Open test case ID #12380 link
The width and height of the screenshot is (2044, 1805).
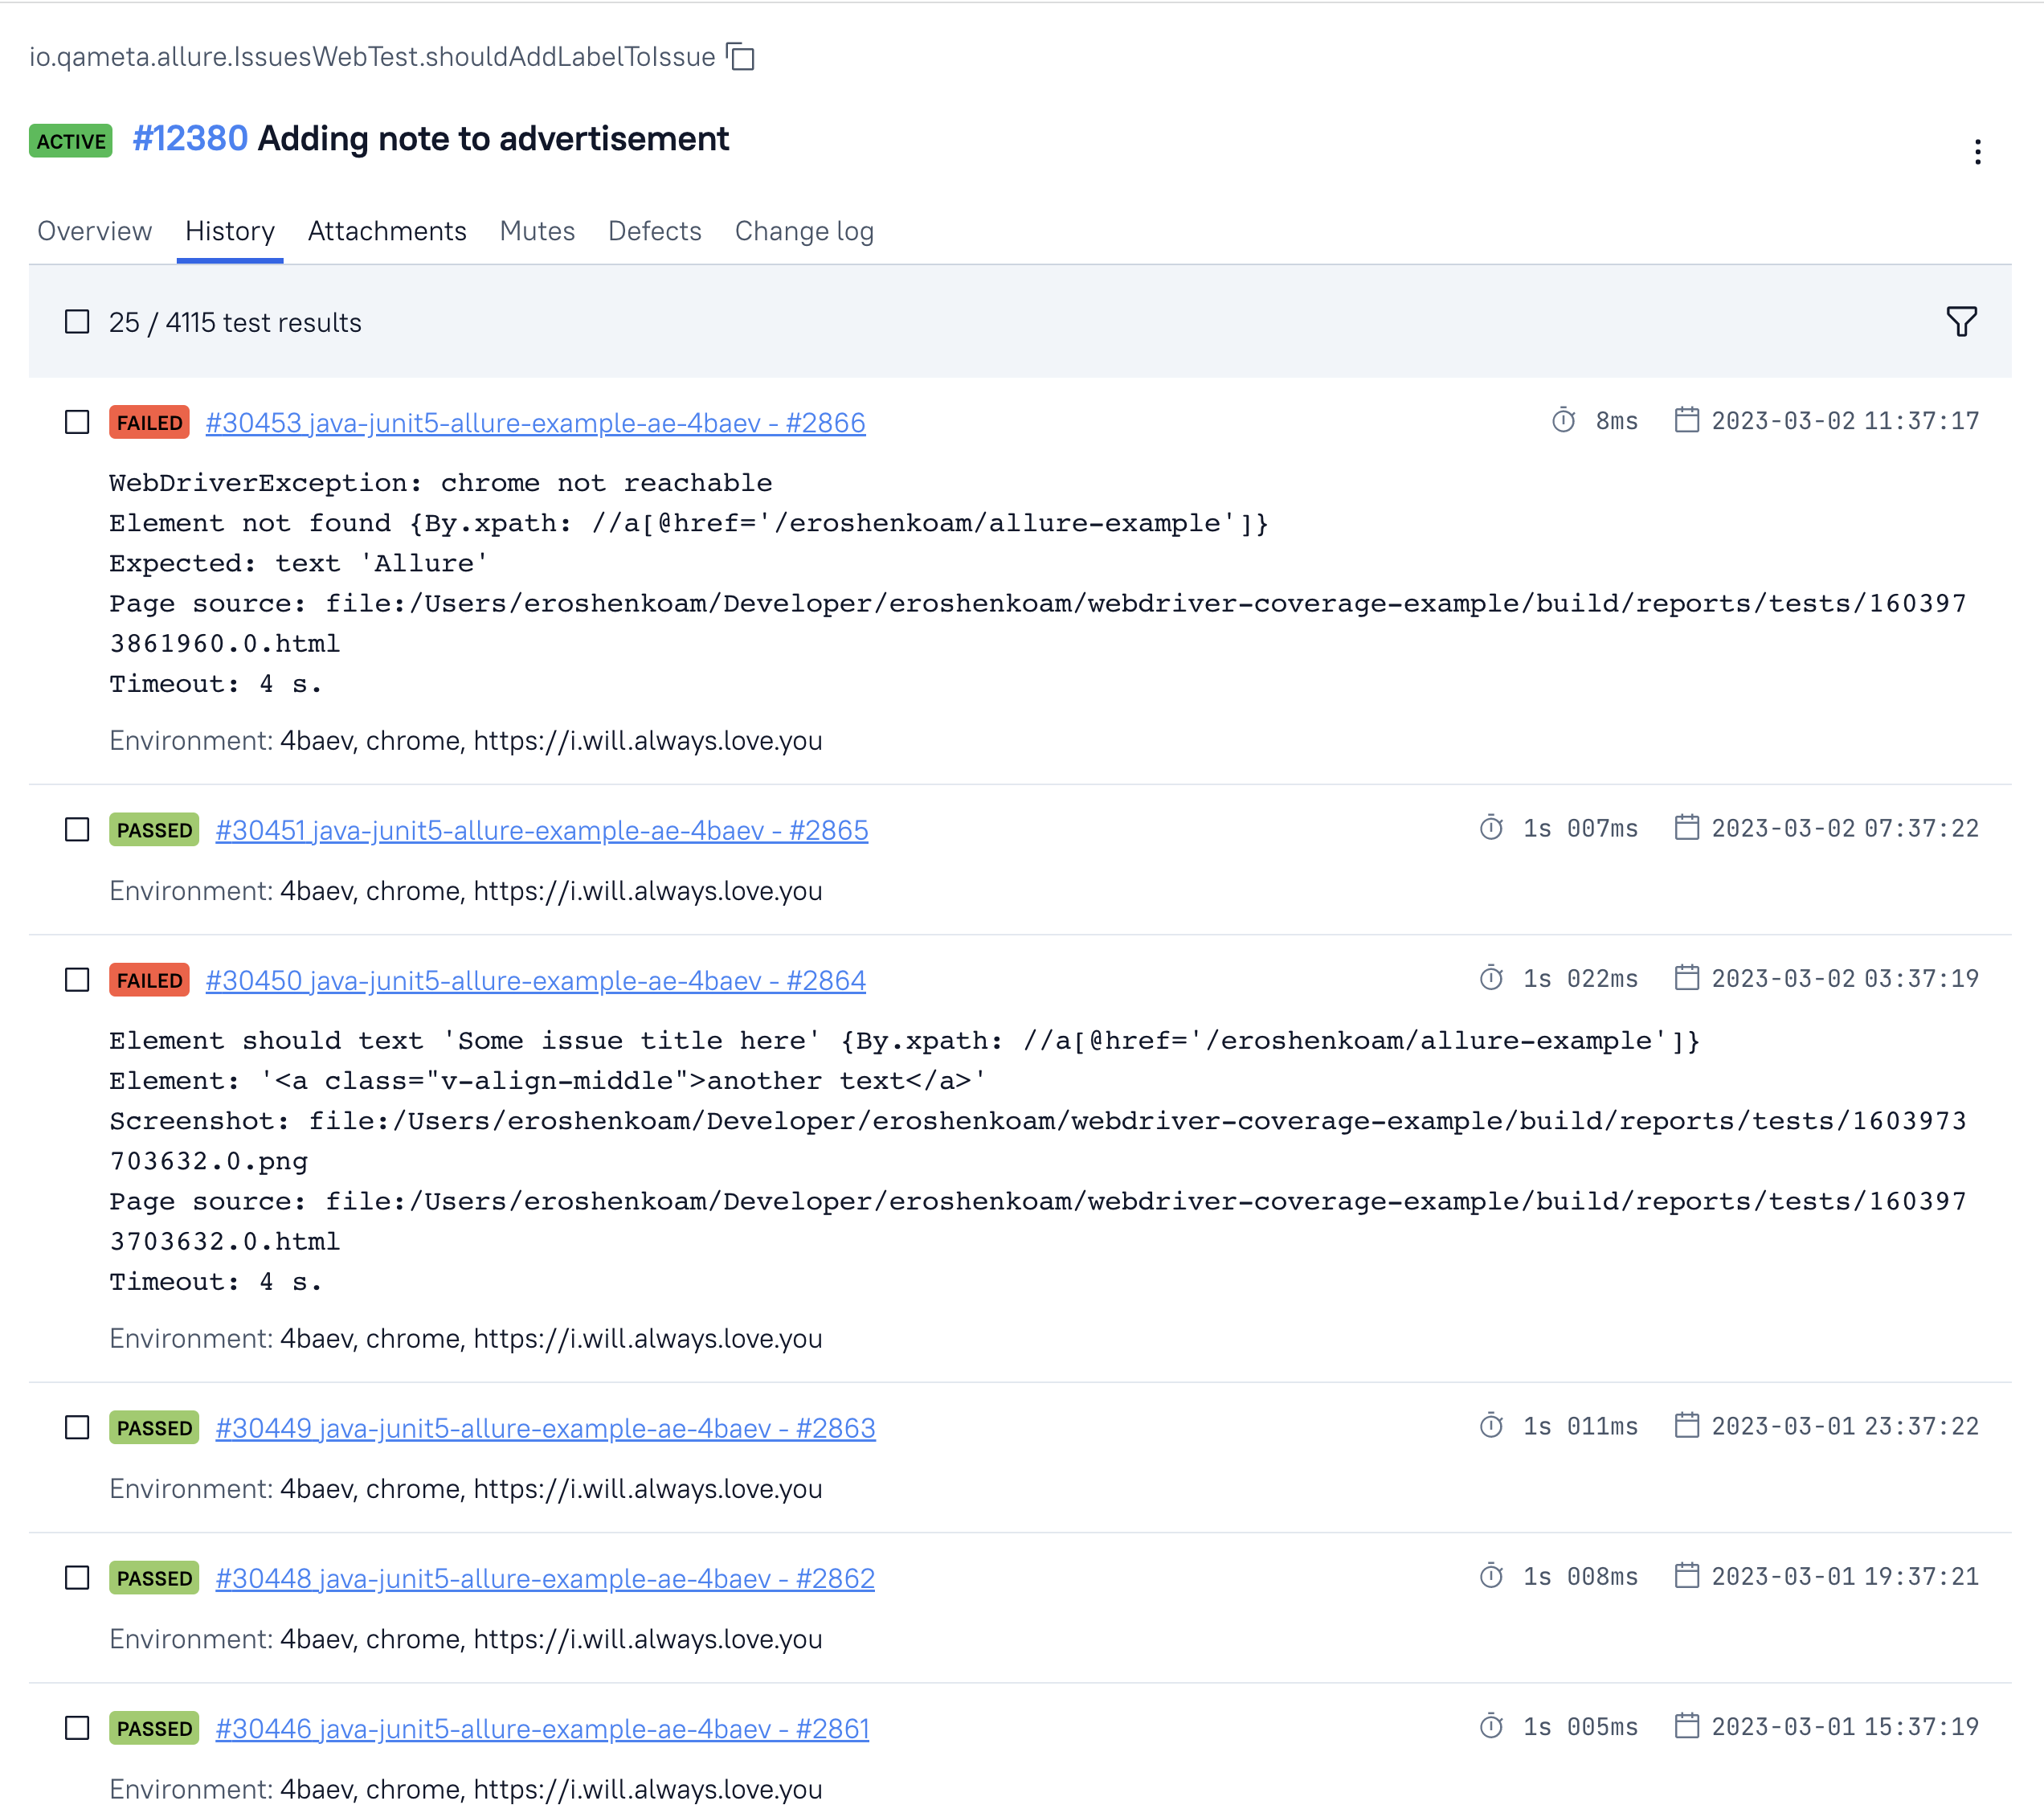(190, 139)
